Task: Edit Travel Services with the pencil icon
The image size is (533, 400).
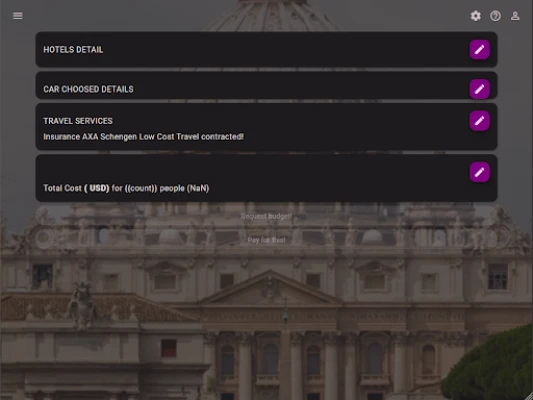Action: [479, 121]
